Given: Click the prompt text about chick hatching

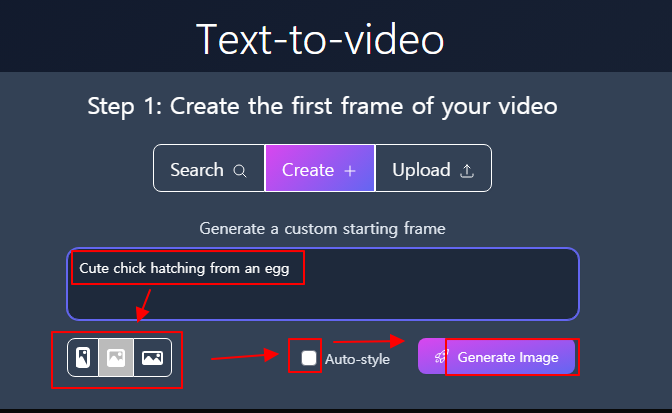Looking at the screenshot, I should (184, 269).
